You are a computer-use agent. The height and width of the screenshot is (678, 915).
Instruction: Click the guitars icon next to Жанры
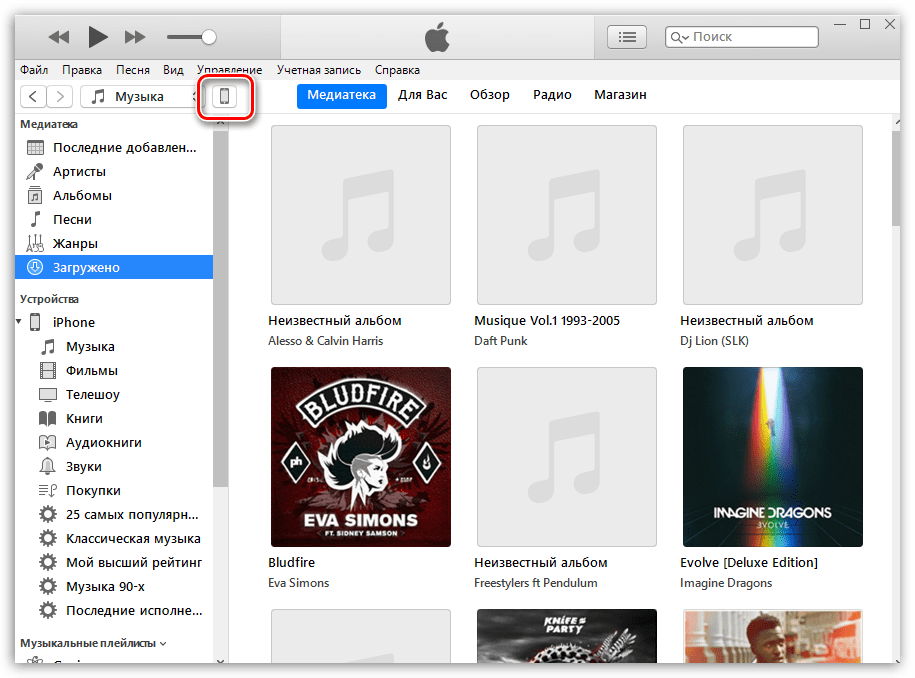pyautogui.click(x=35, y=243)
